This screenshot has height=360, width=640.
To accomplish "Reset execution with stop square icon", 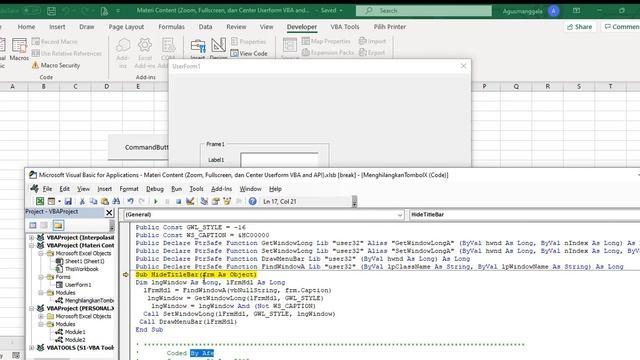I will 178,201.
